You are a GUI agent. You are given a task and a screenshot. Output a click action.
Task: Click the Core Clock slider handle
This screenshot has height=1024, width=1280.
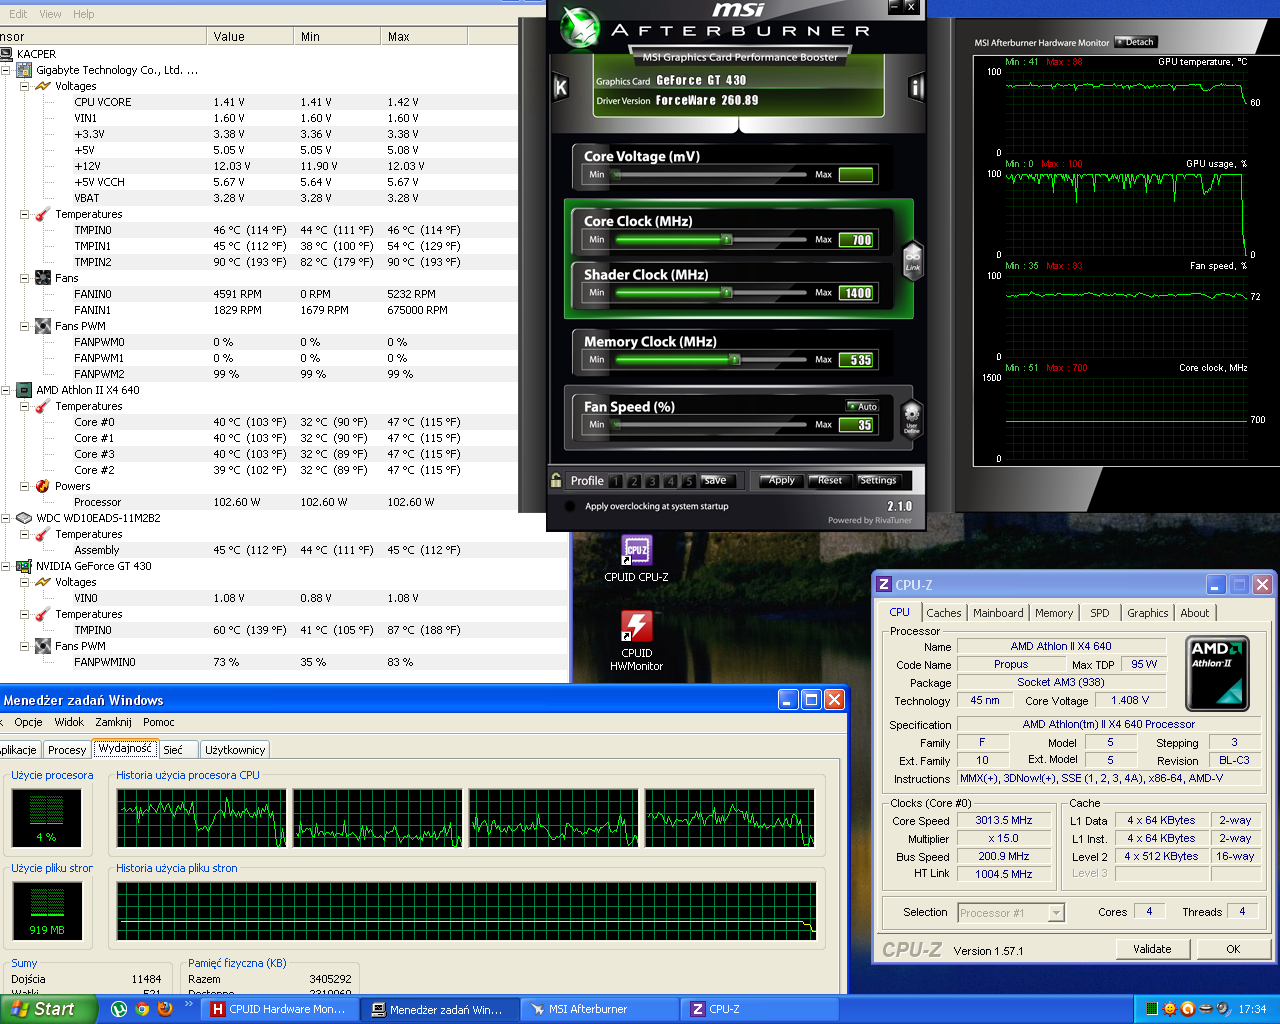coord(727,240)
